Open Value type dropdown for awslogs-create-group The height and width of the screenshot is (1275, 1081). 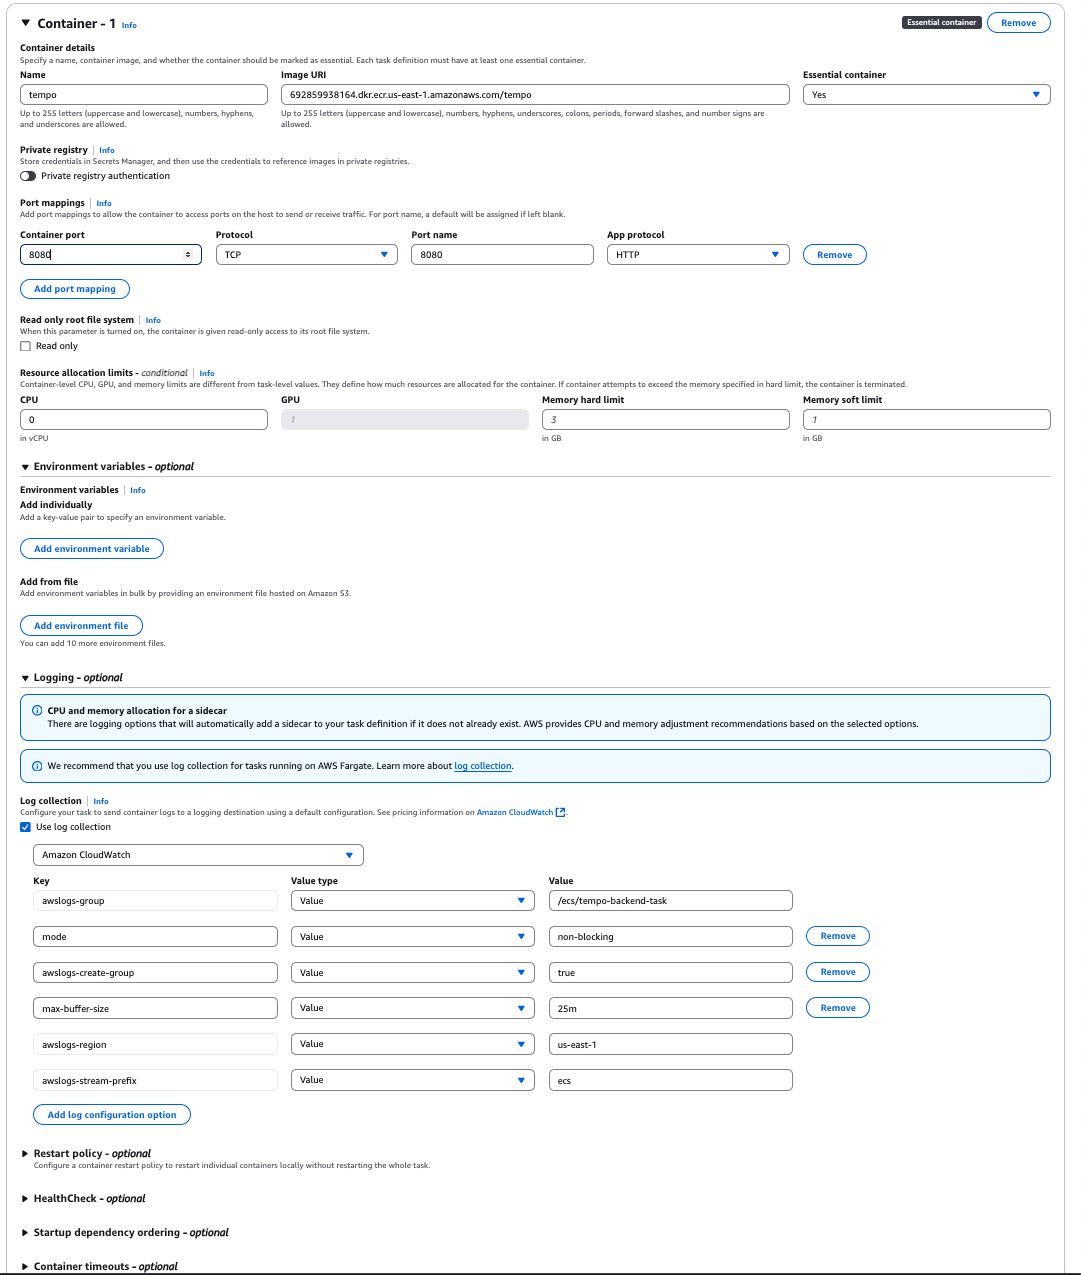(x=413, y=973)
